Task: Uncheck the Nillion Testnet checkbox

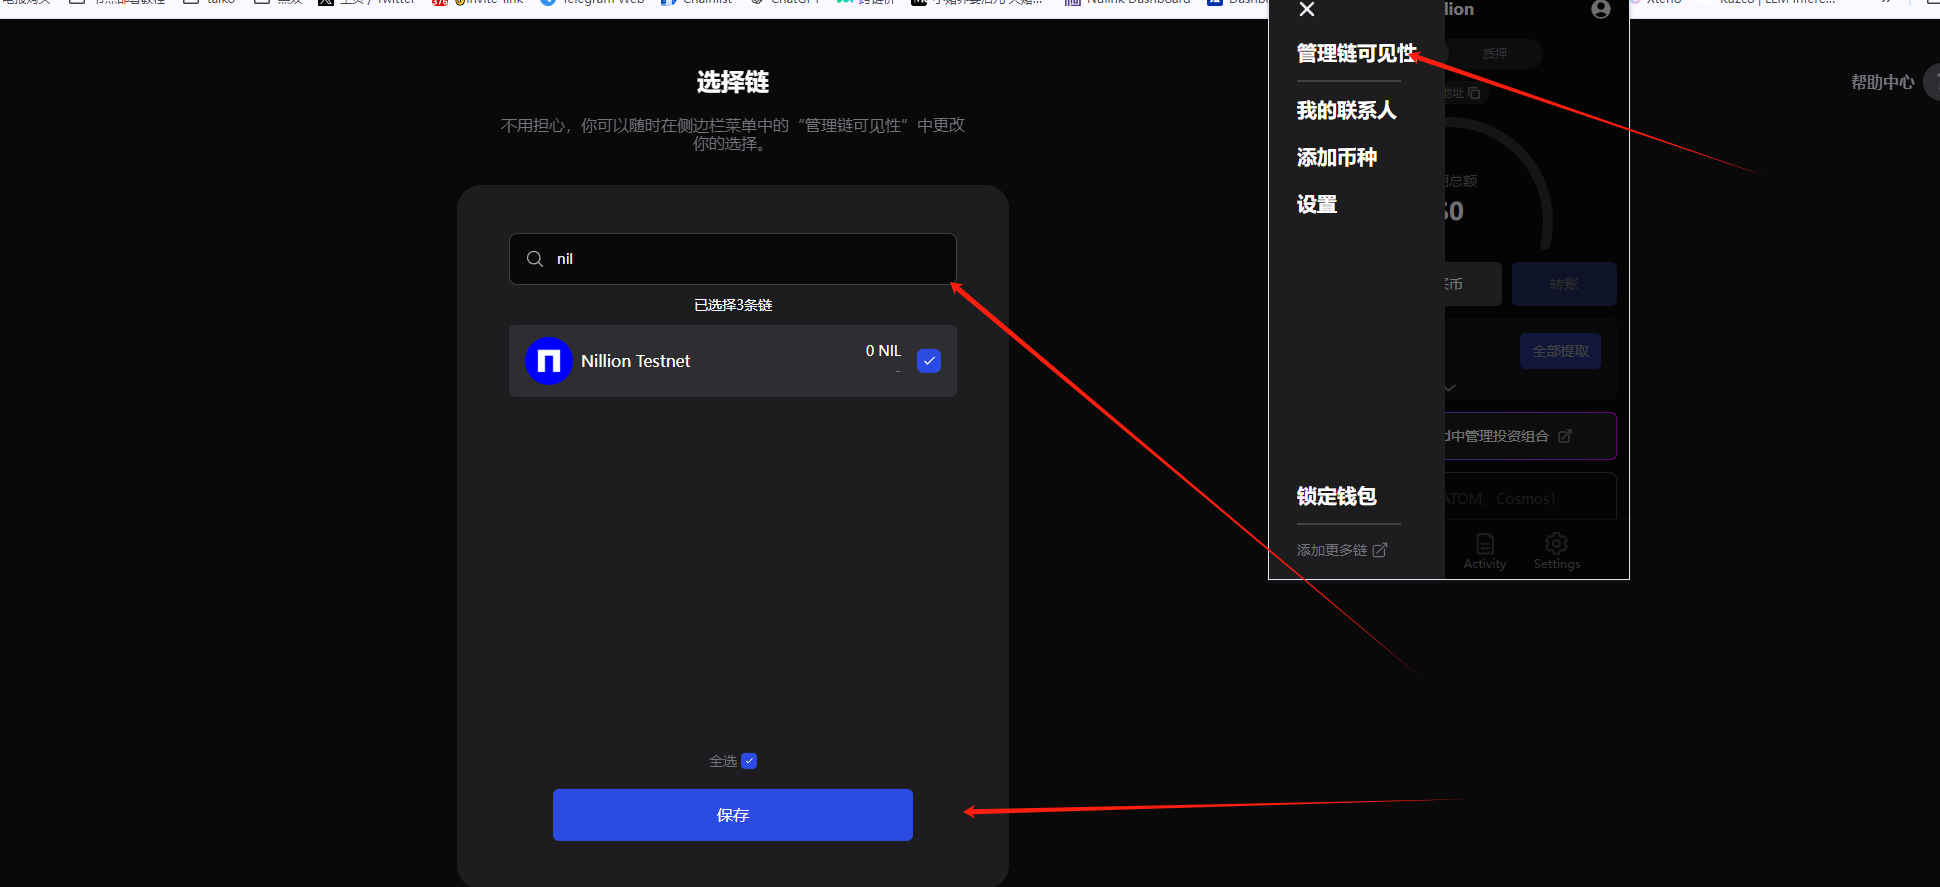Action: [929, 361]
